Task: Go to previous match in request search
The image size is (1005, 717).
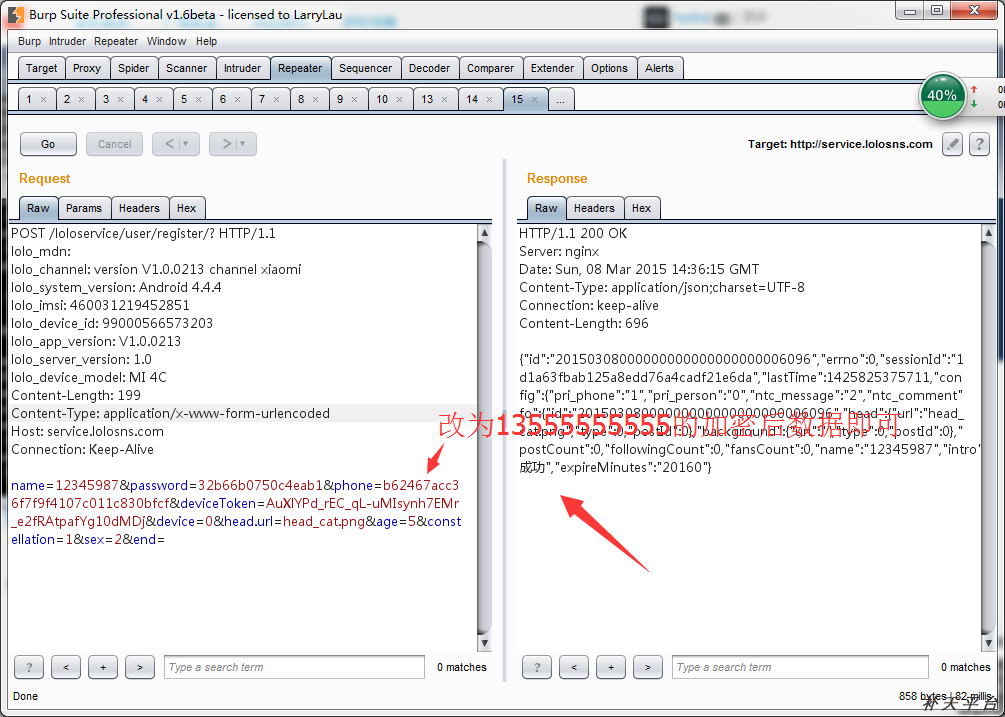Action: [x=66, y=667]
